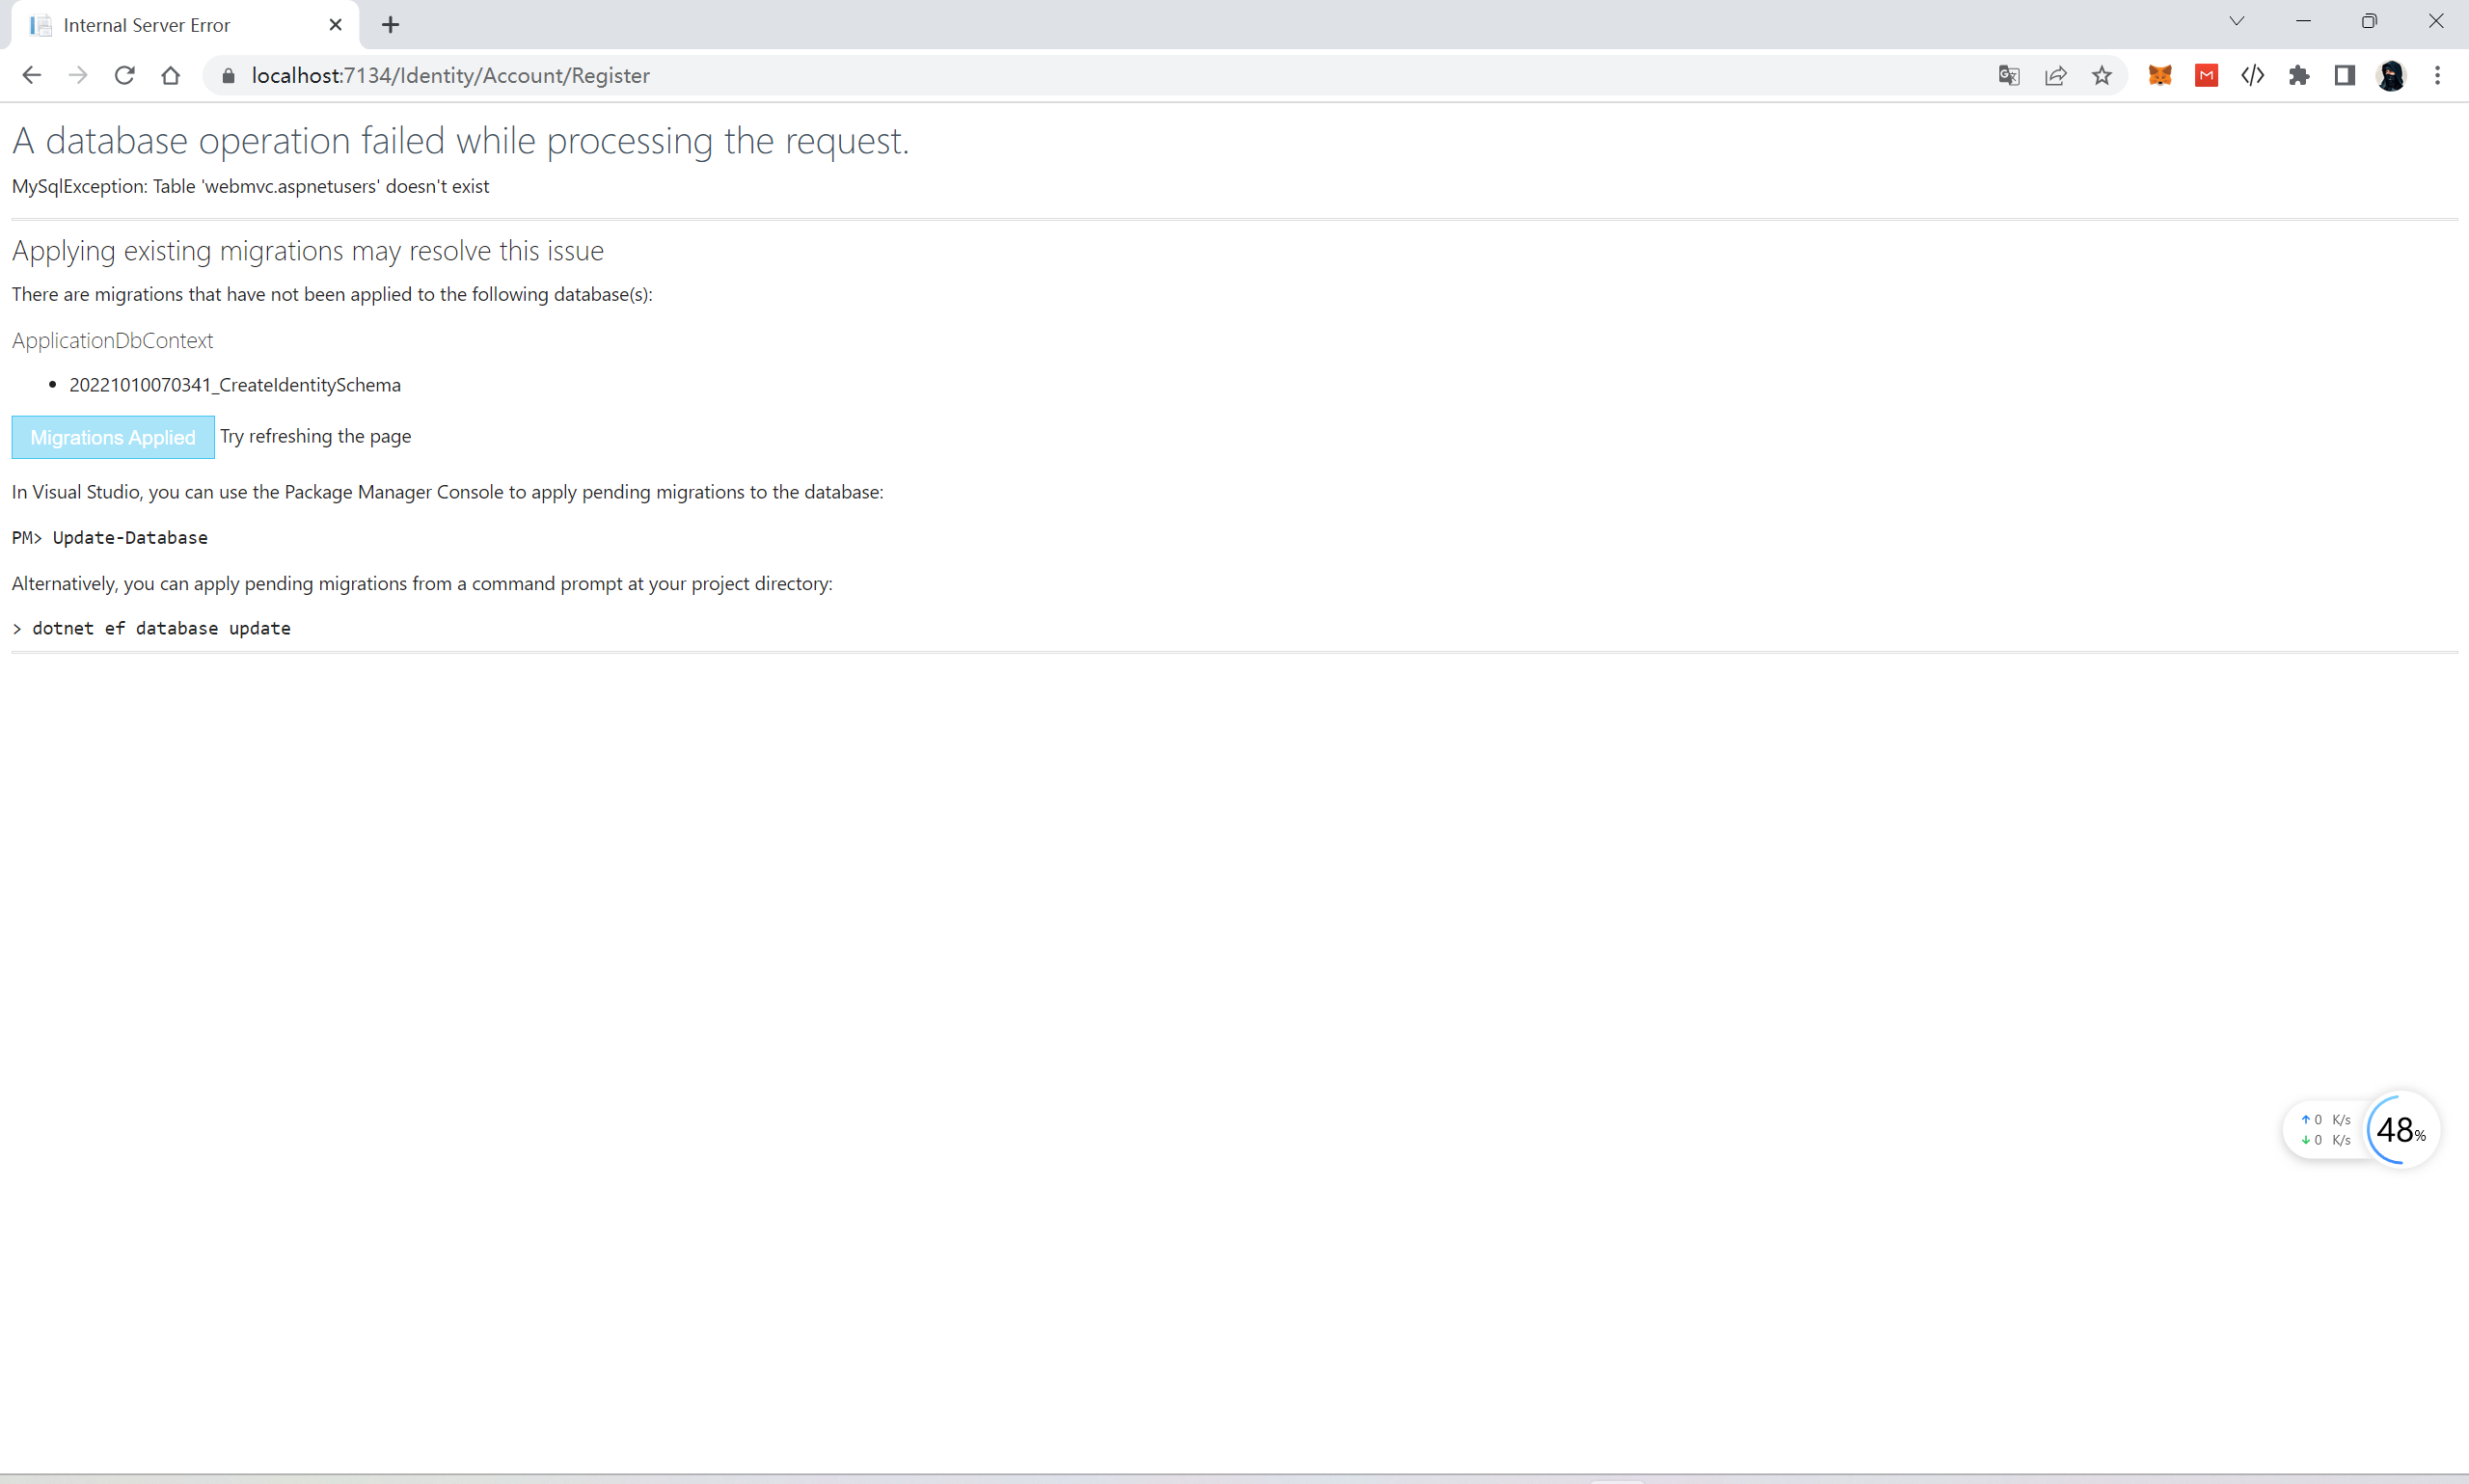Go to the browser home page
This screenshot has width=2469, height=1484.
coord(170,75)
